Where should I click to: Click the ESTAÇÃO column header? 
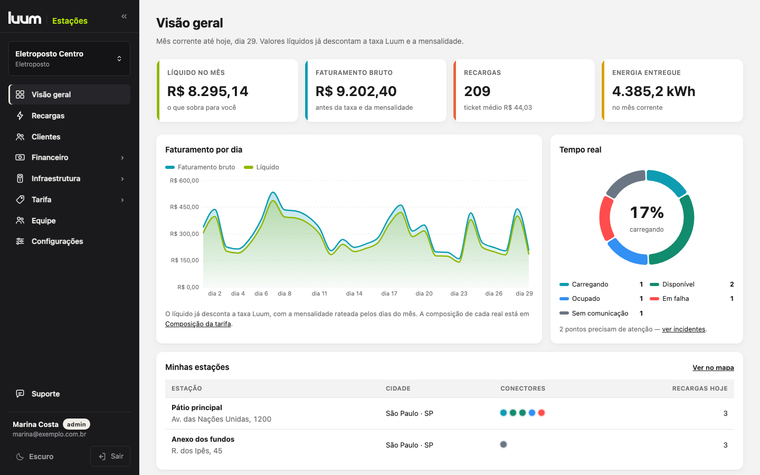click(187, 389)
